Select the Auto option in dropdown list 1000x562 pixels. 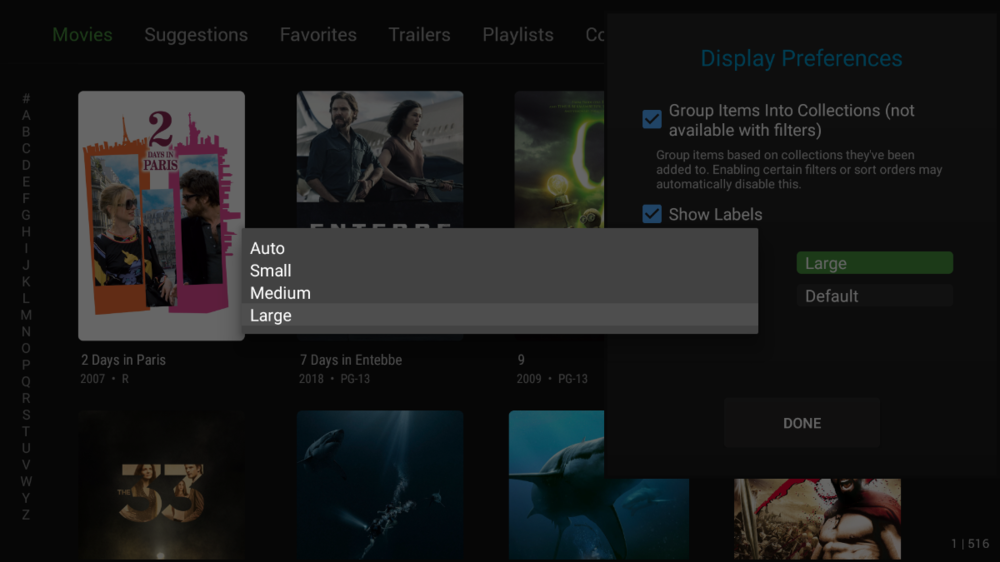267,248
